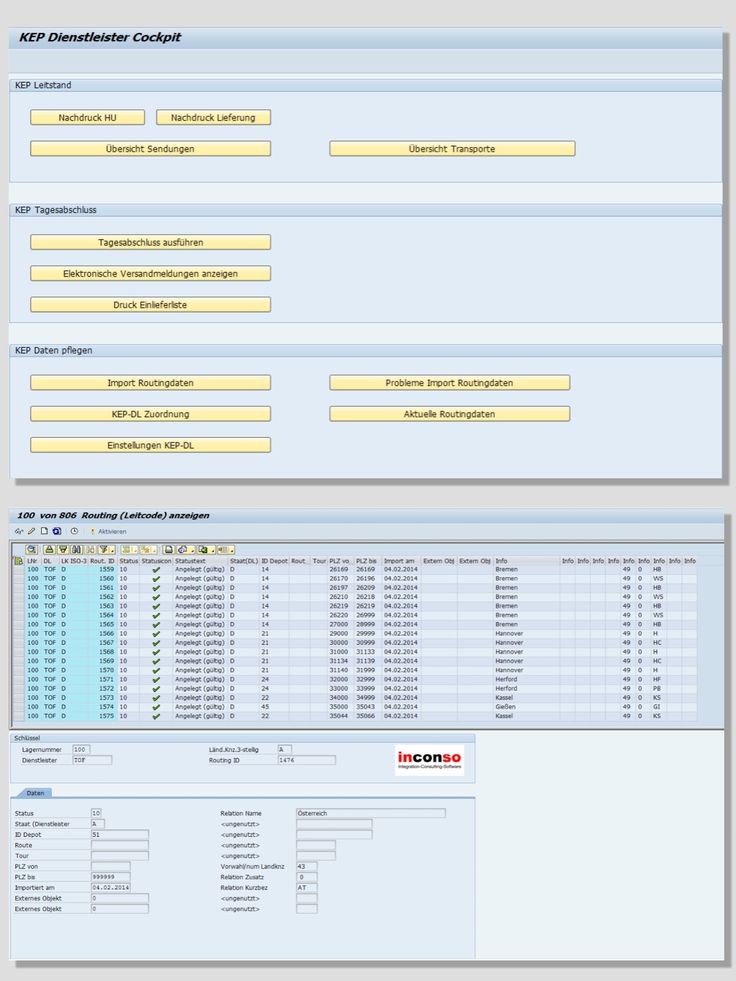Click row selector for Rout. ID 1572
The height and width of the screenshot is (981, 736).
pos(18,688)
